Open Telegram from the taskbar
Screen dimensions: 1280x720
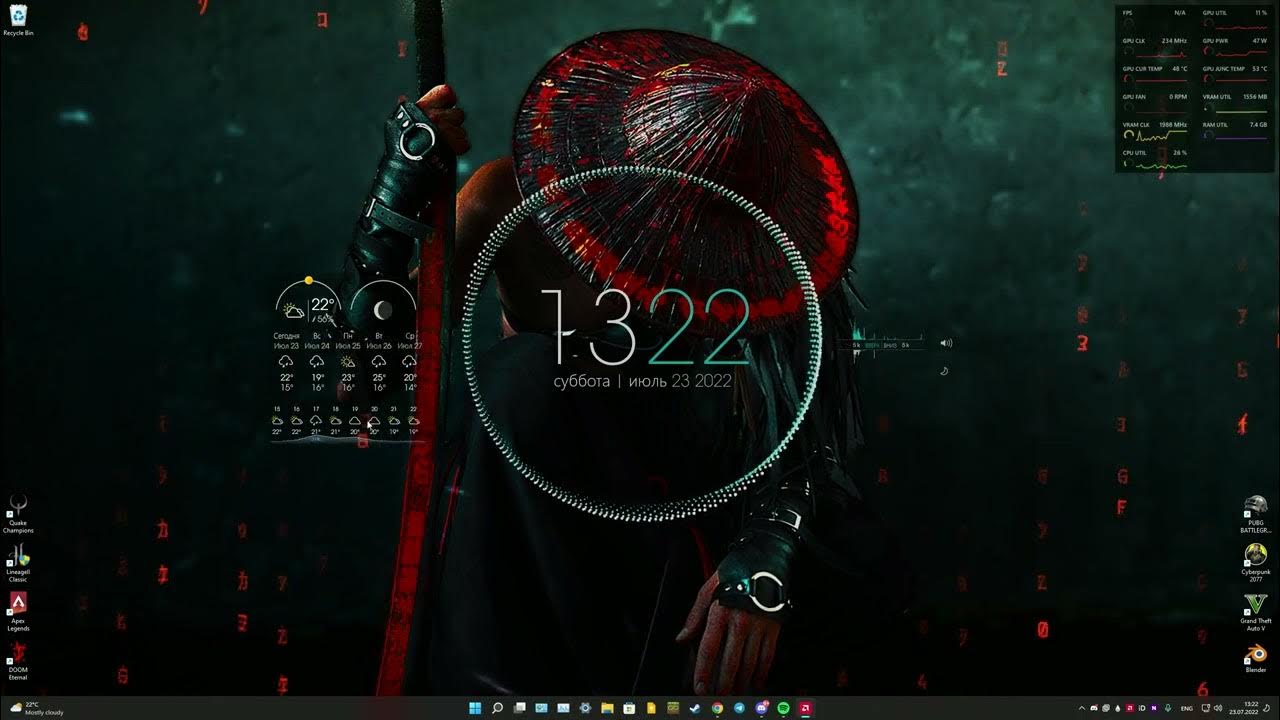[739, 708]
